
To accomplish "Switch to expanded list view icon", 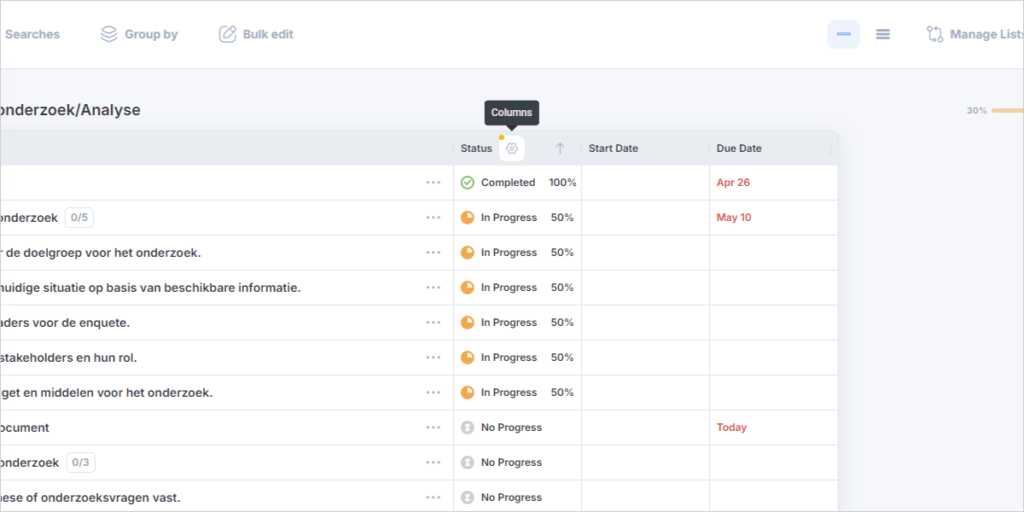I will point(883,34).
